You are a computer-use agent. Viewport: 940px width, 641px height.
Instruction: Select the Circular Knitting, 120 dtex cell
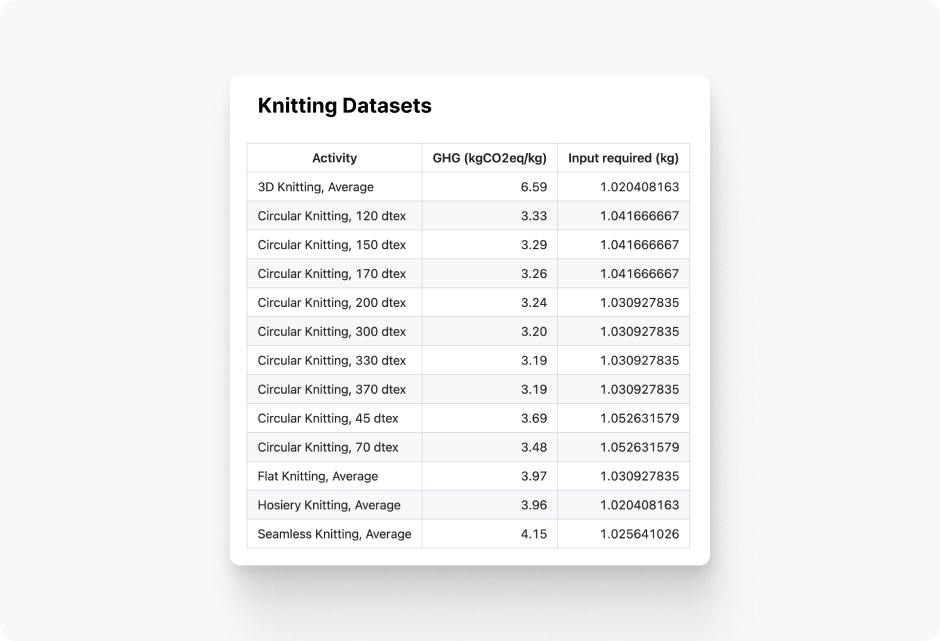coord(335,216)
